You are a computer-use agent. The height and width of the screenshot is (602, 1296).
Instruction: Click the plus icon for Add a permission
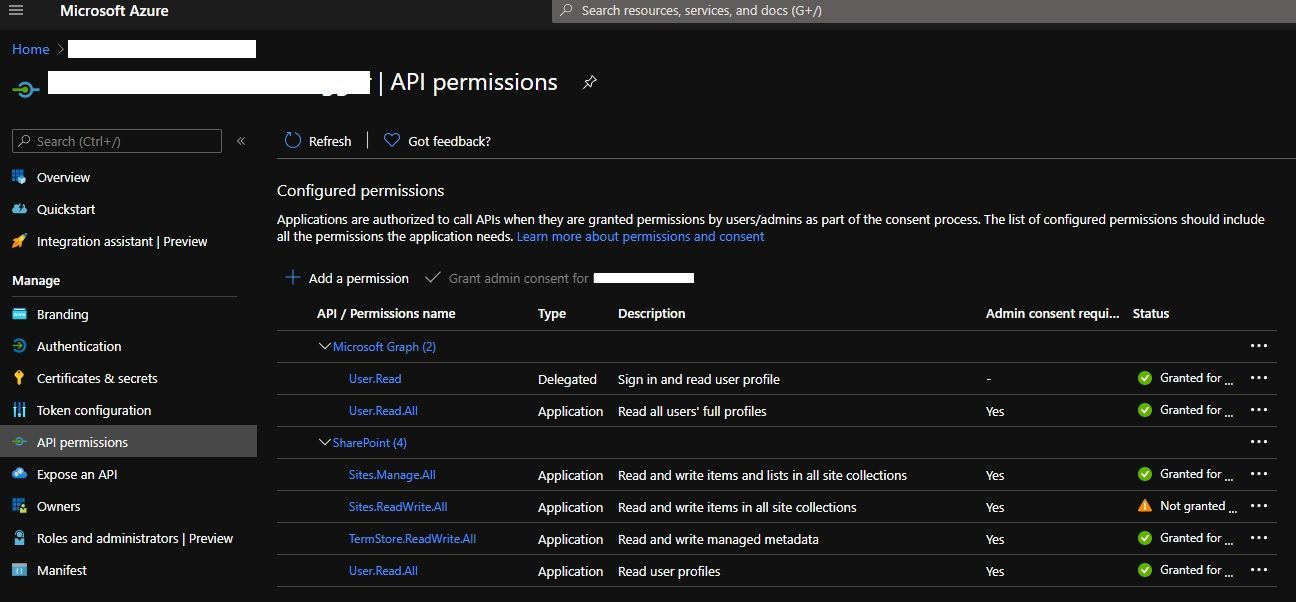(x=293, y=278)
